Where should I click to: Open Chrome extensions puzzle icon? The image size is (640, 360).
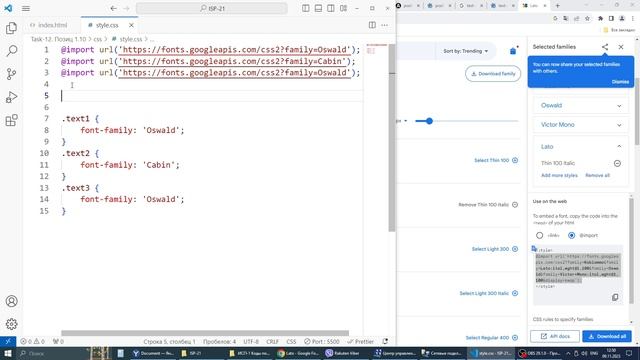point(600,18)
